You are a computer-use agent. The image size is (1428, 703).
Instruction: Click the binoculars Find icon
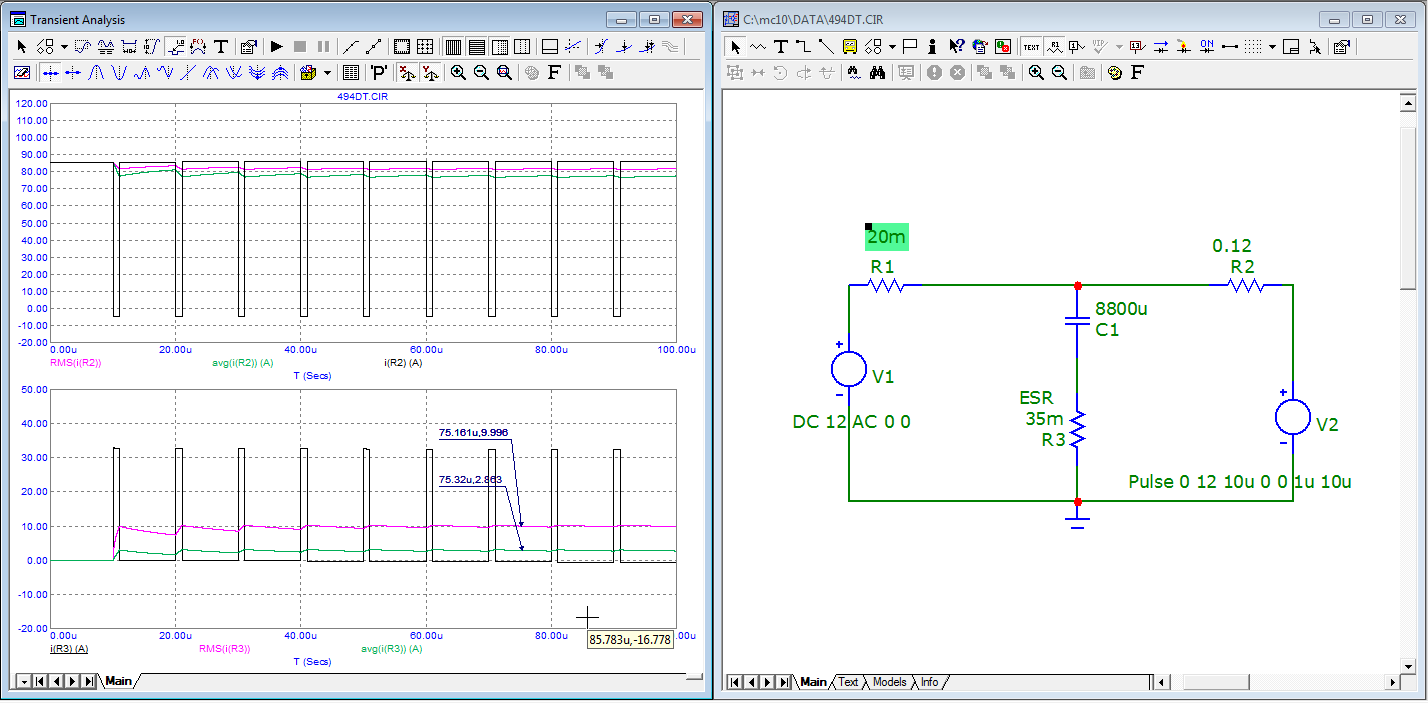[x=877, y=72]
